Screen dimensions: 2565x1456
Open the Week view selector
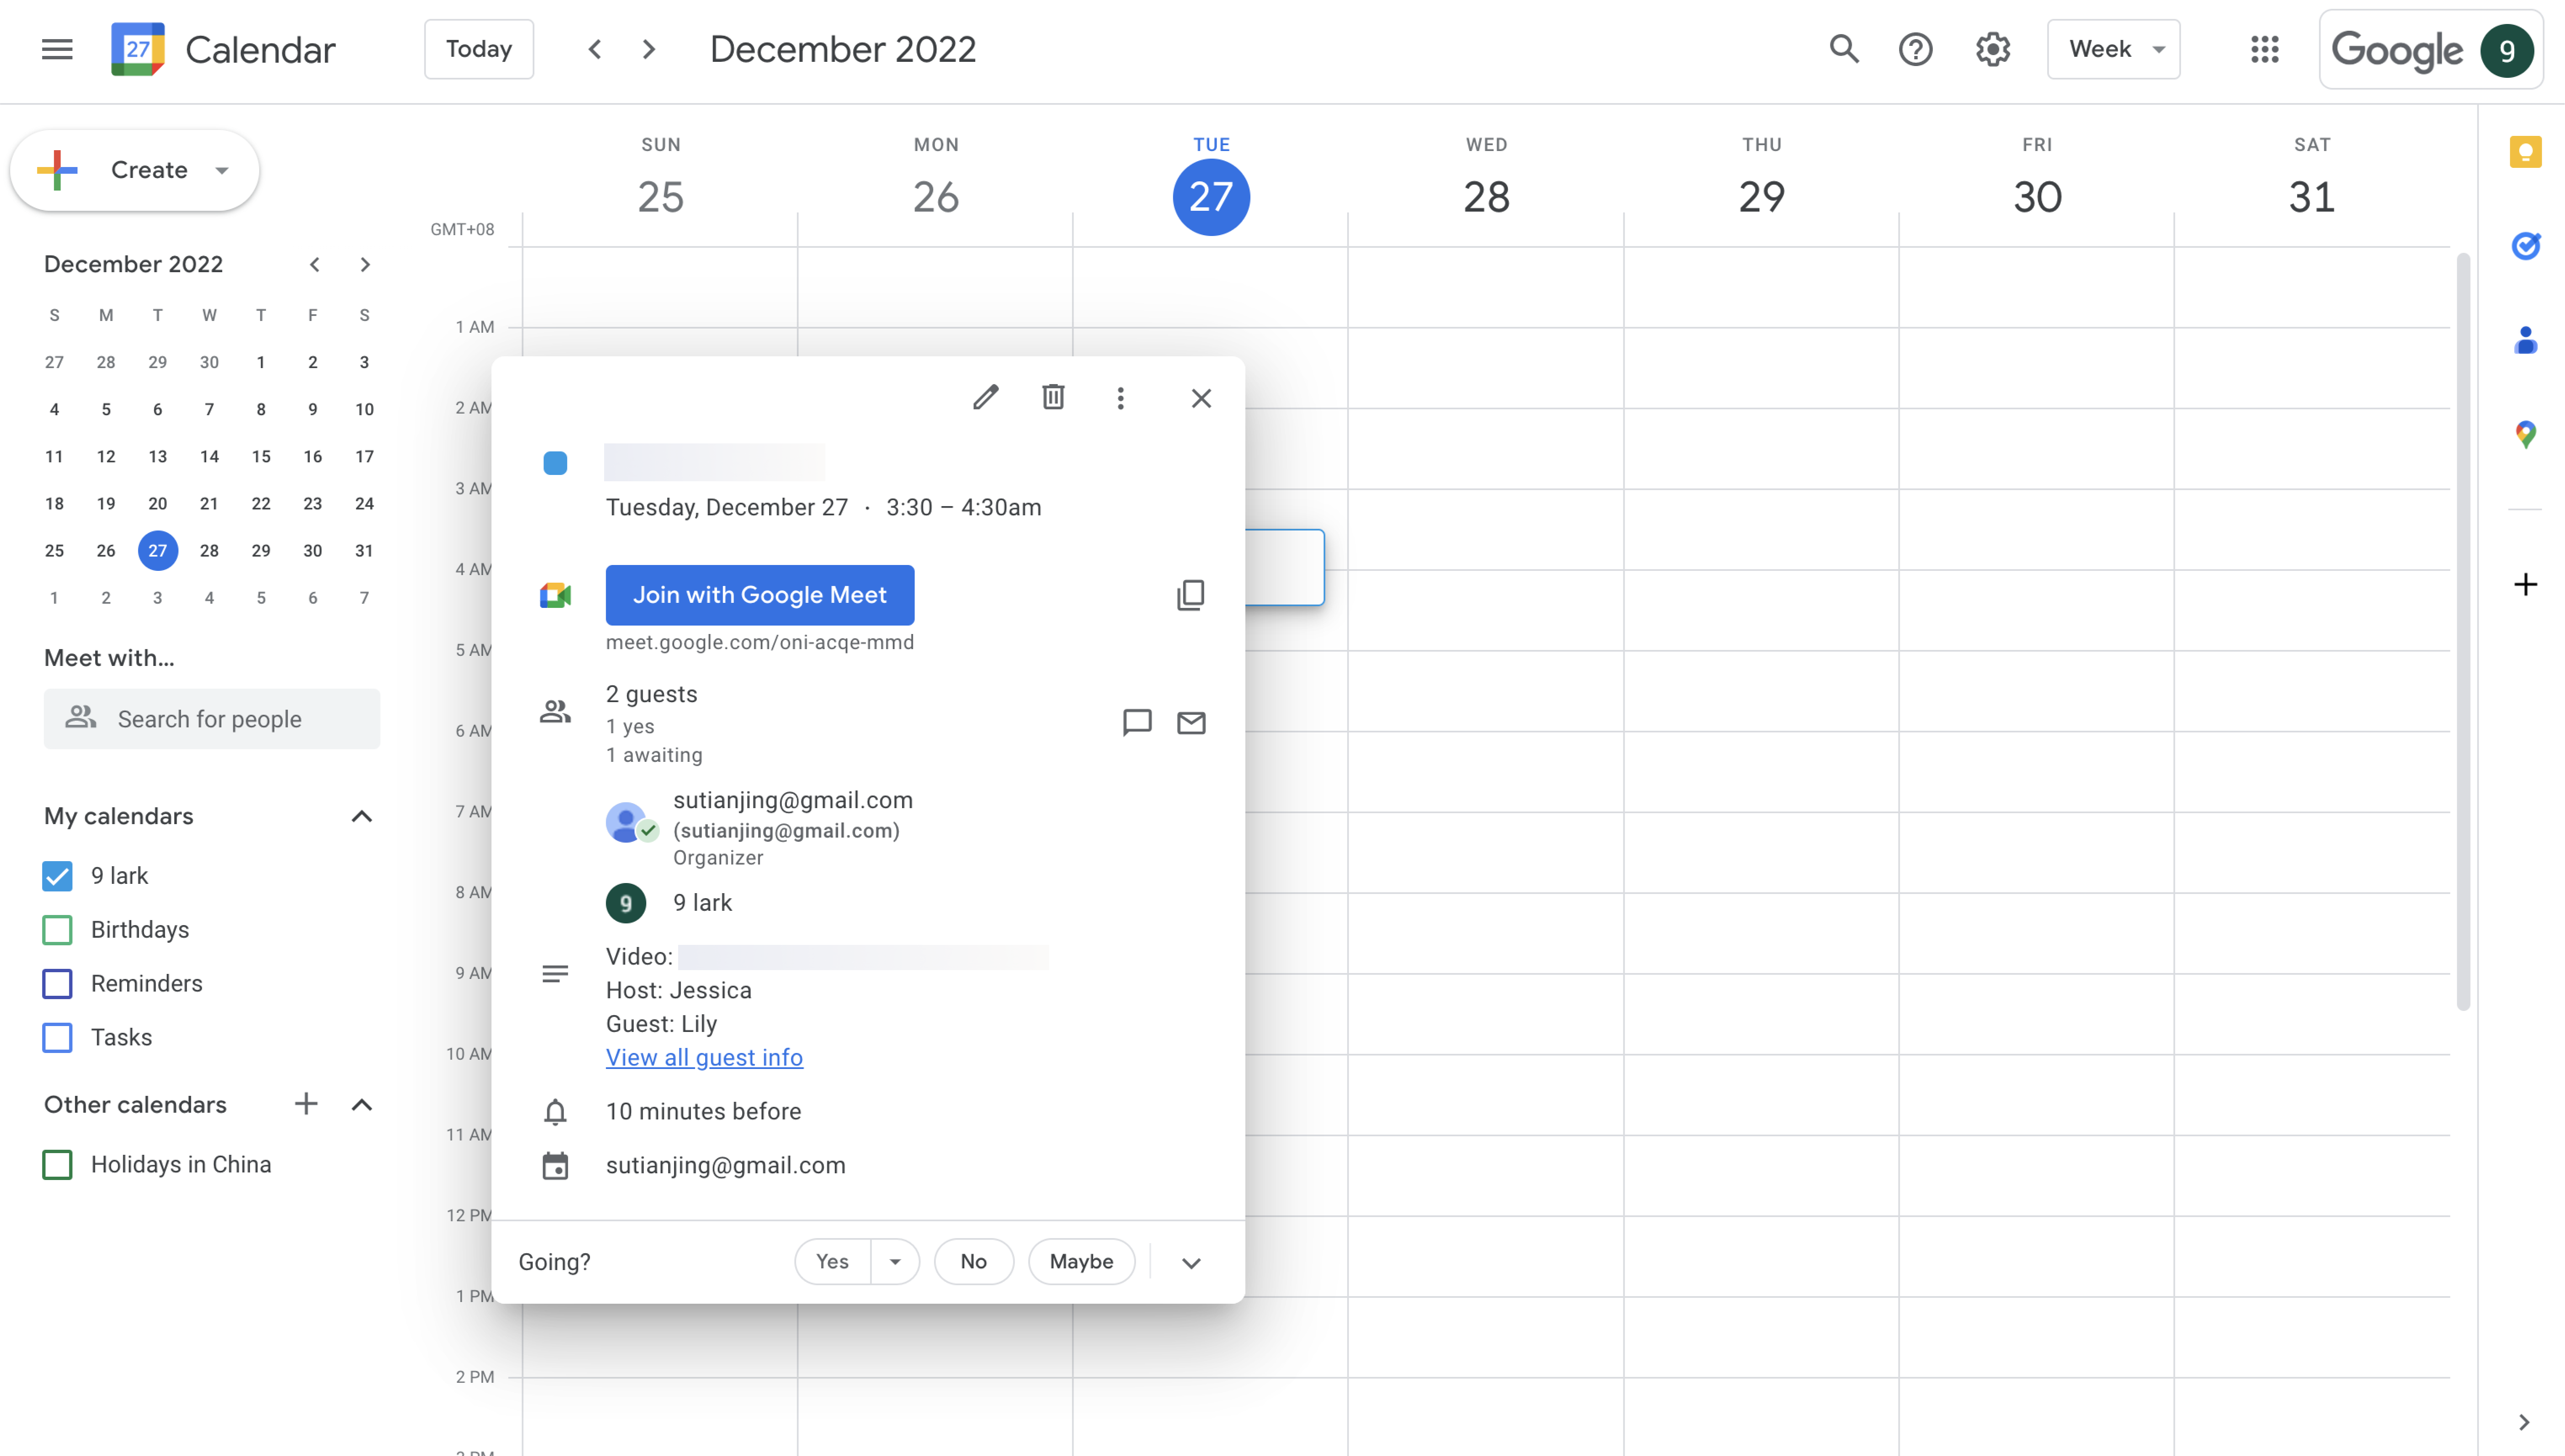click(x=2112, y=49)
